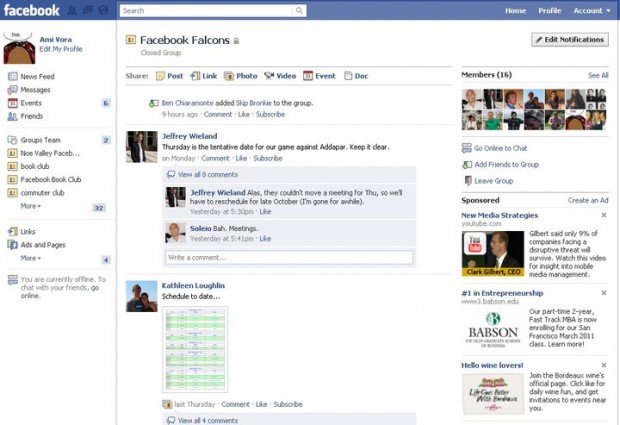The height and width of the screenshot is (425, 620).
Task: Dismiss the Babson Entrepreneurship ad
Action: (x=603, y=293)
